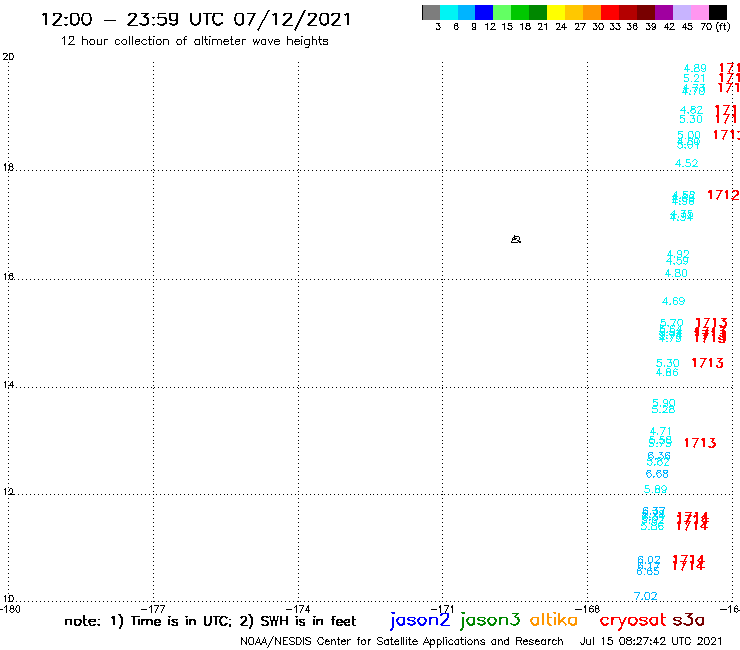This screenshot has width=740, height=650.
Task: Click the chart title with date 07/12/2021
Action: 196,19
